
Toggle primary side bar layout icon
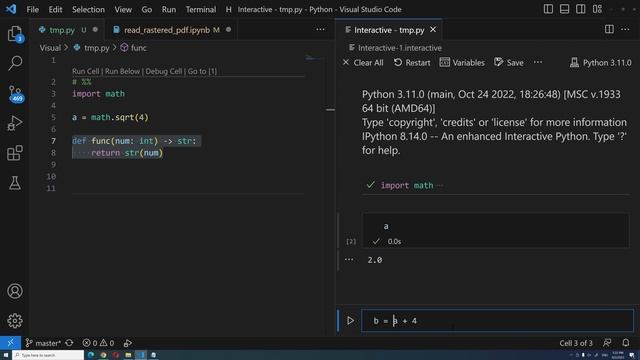tap(548, 9)
